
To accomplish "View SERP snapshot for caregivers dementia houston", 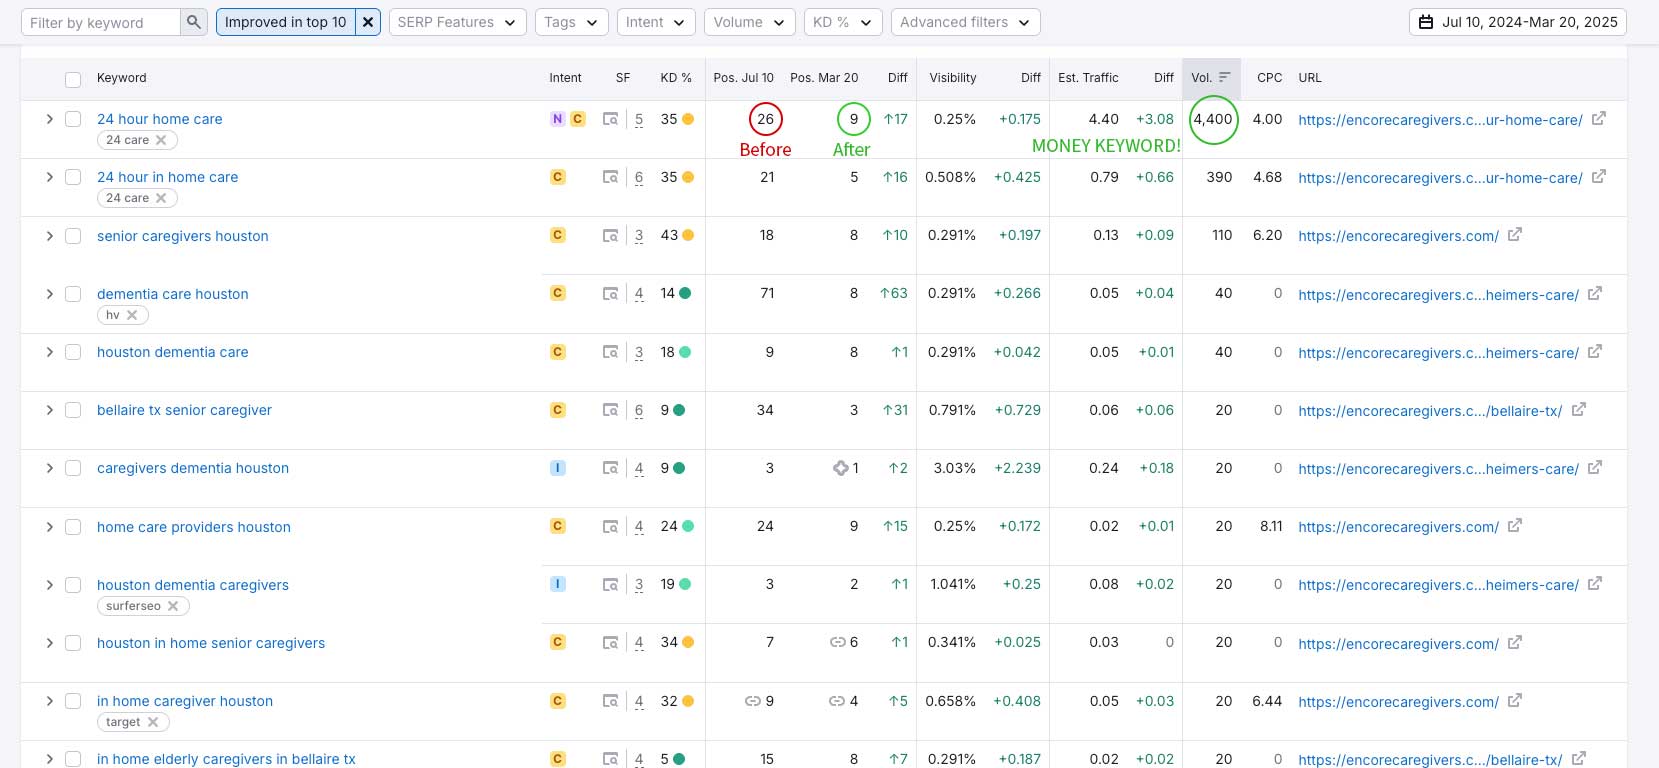I will (x=610, y=468).
